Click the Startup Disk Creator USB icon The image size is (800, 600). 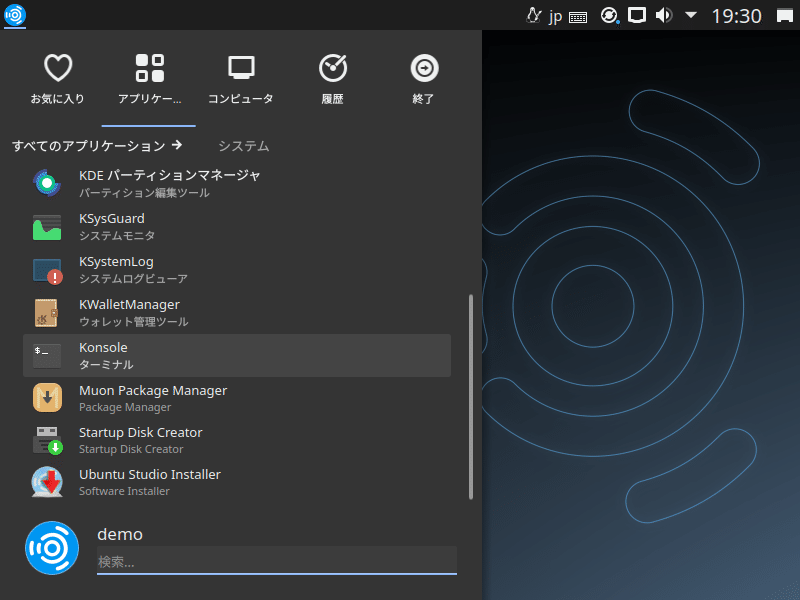(x=47, y=440)
